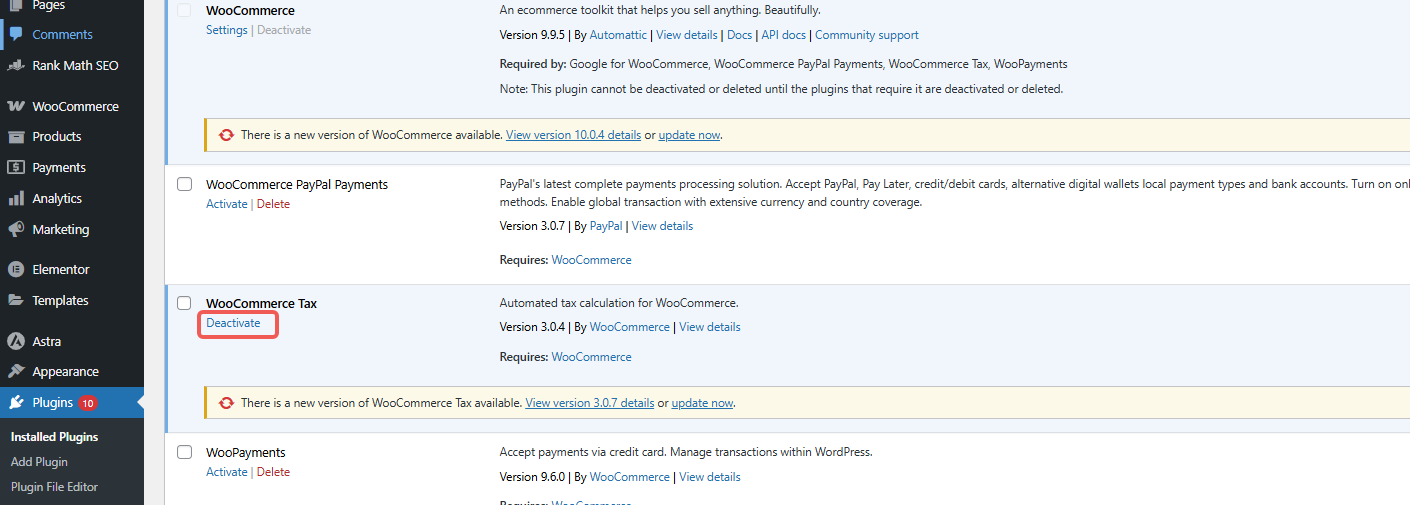Click the Elementor sidebar icon
Screen dimensions: 1410x505
pyautogui.click(x=15, y=269)
